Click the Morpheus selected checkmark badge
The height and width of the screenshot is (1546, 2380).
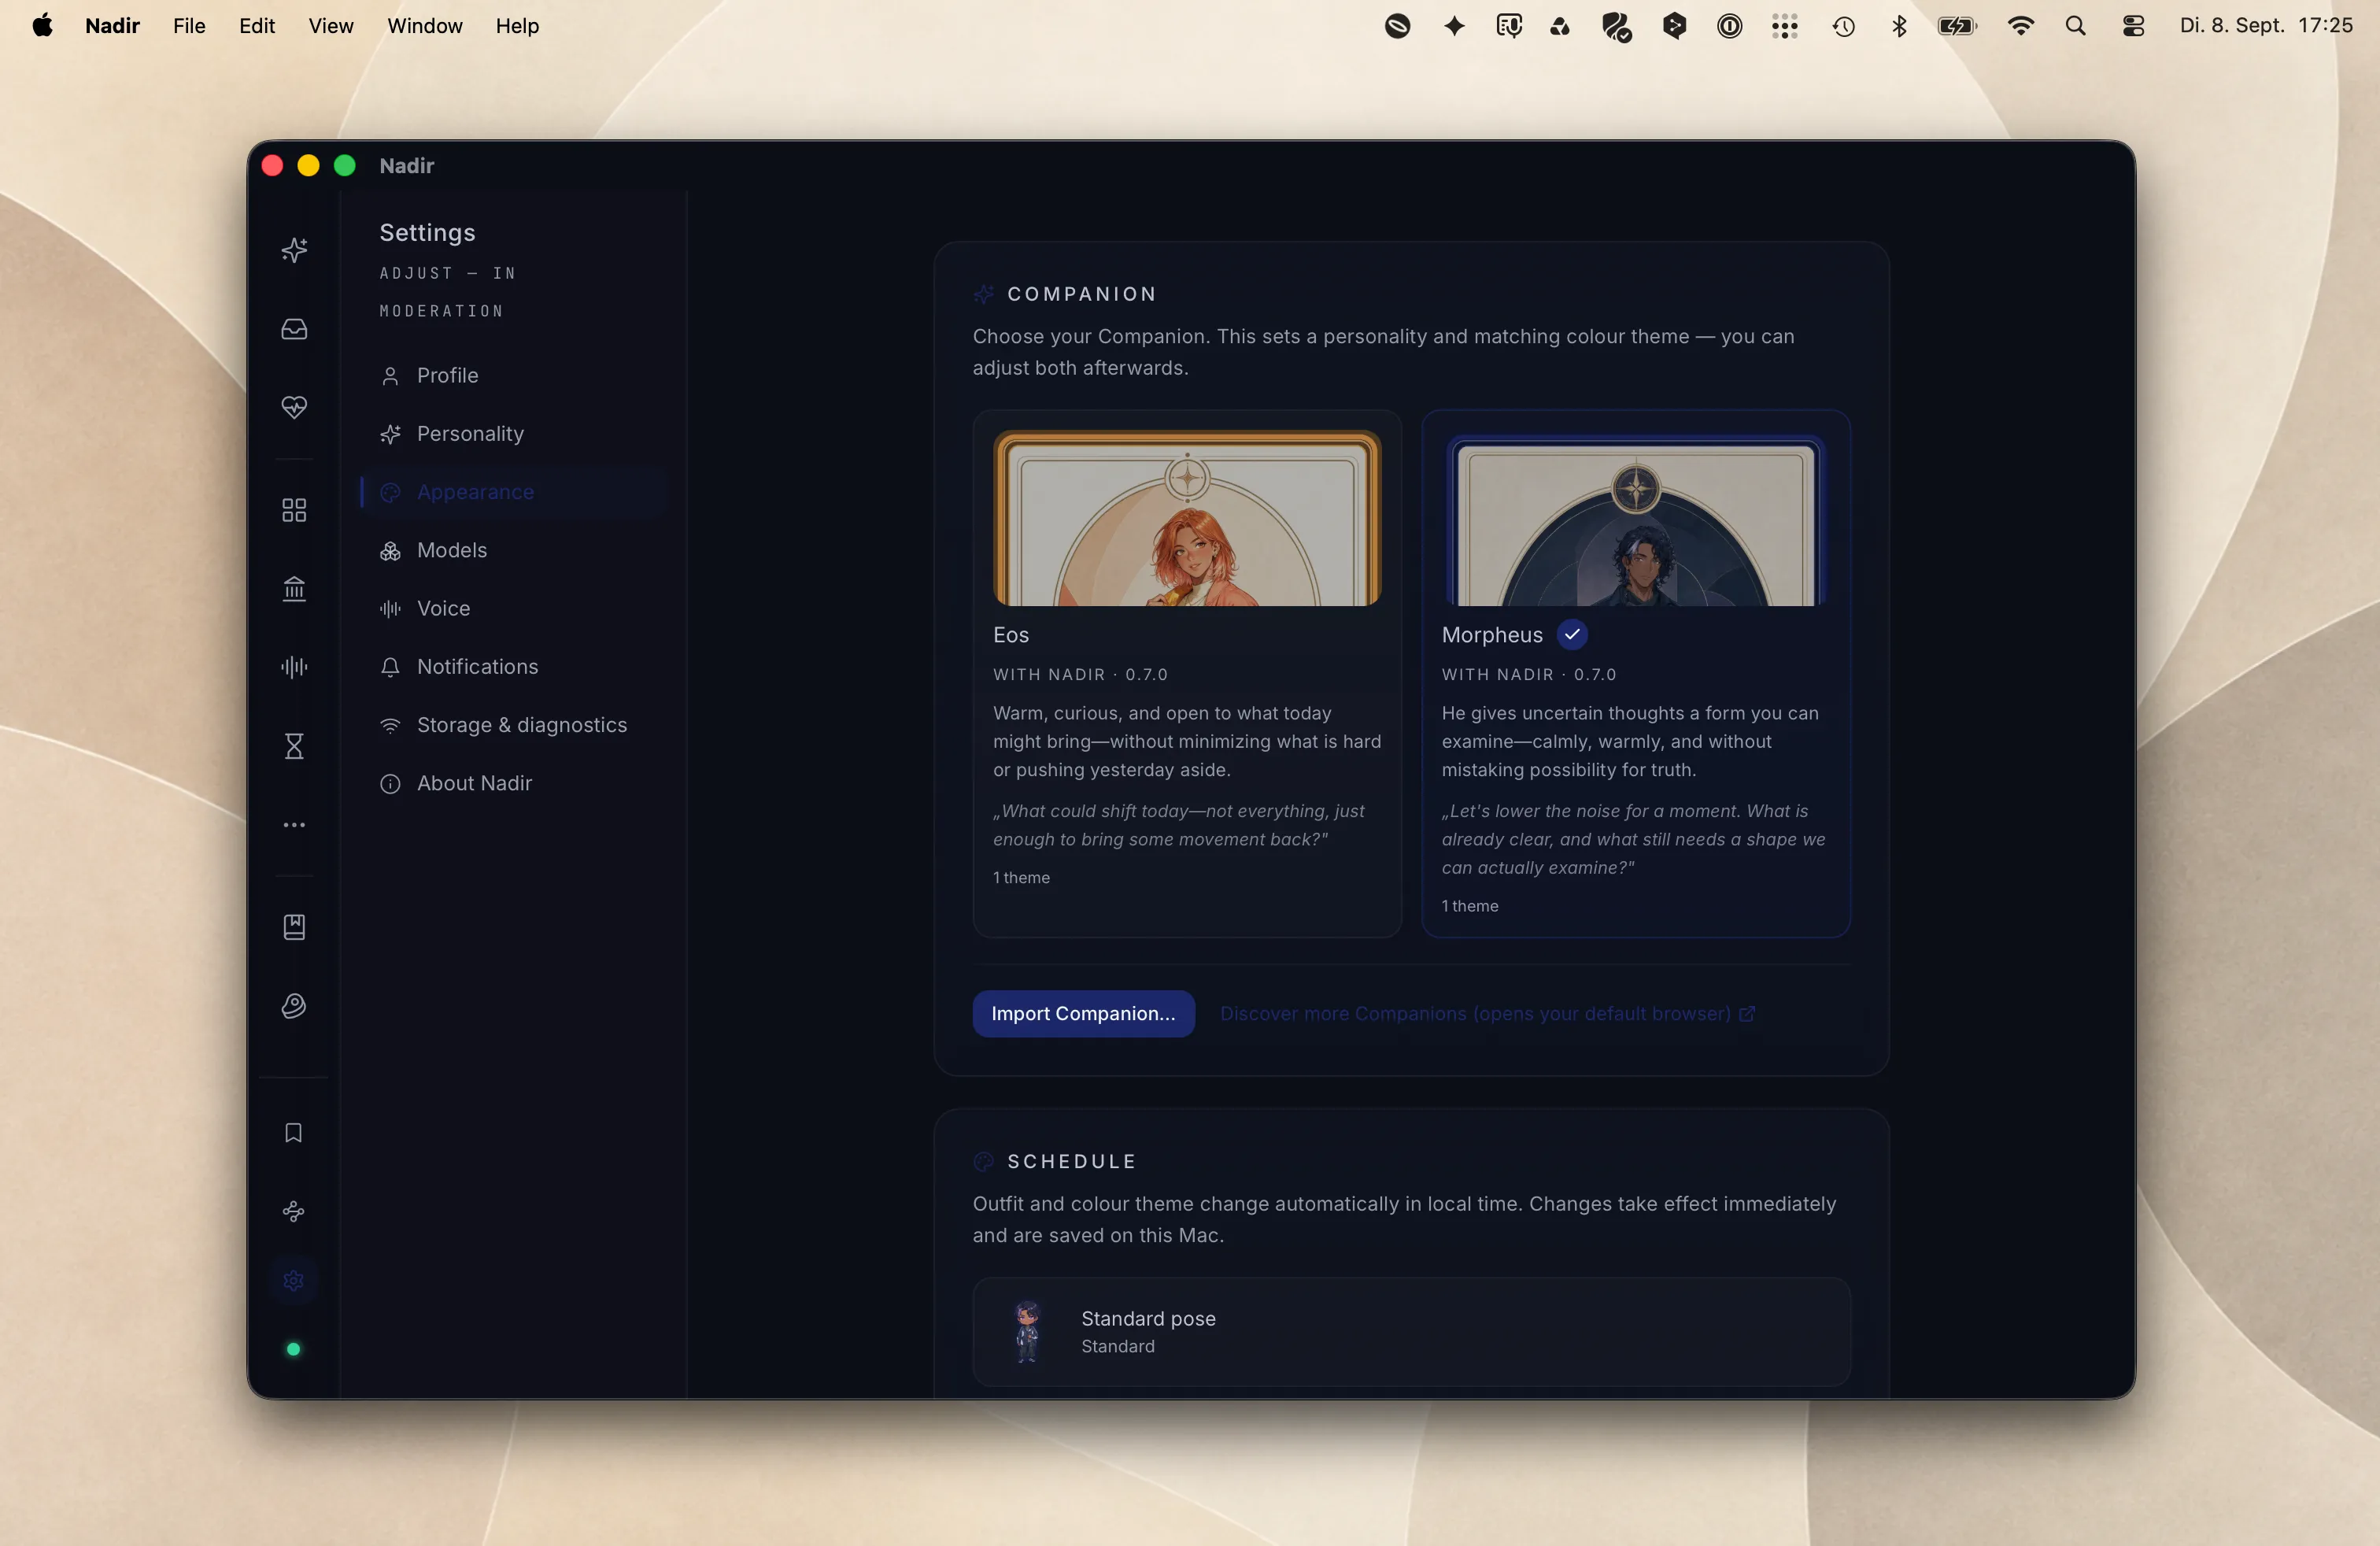(1572, 635)
